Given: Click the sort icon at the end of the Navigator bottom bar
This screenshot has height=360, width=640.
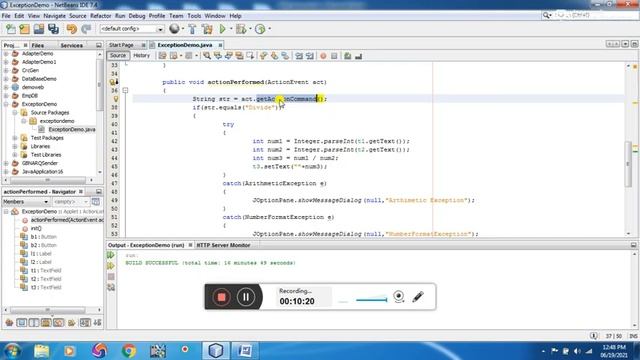Looking at the screenshot, I should [x=97, y=323].
